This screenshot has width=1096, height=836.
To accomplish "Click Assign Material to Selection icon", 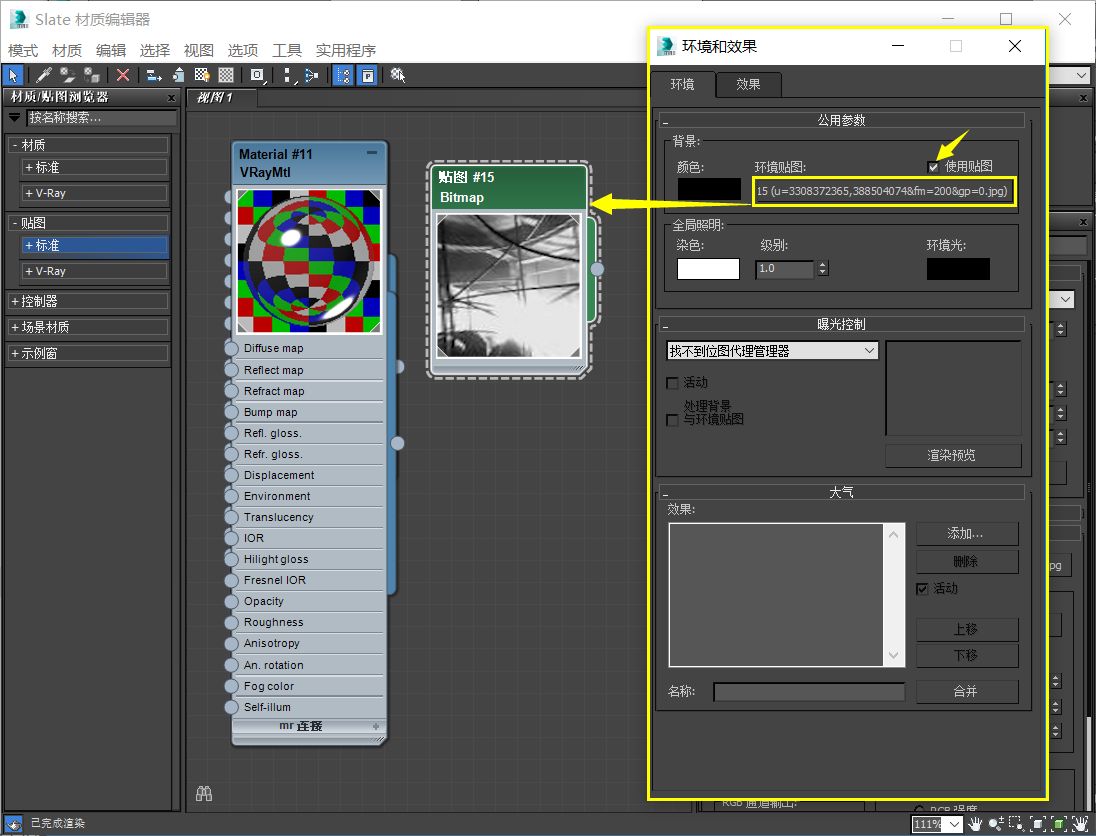I will click(x=92, y=75).
